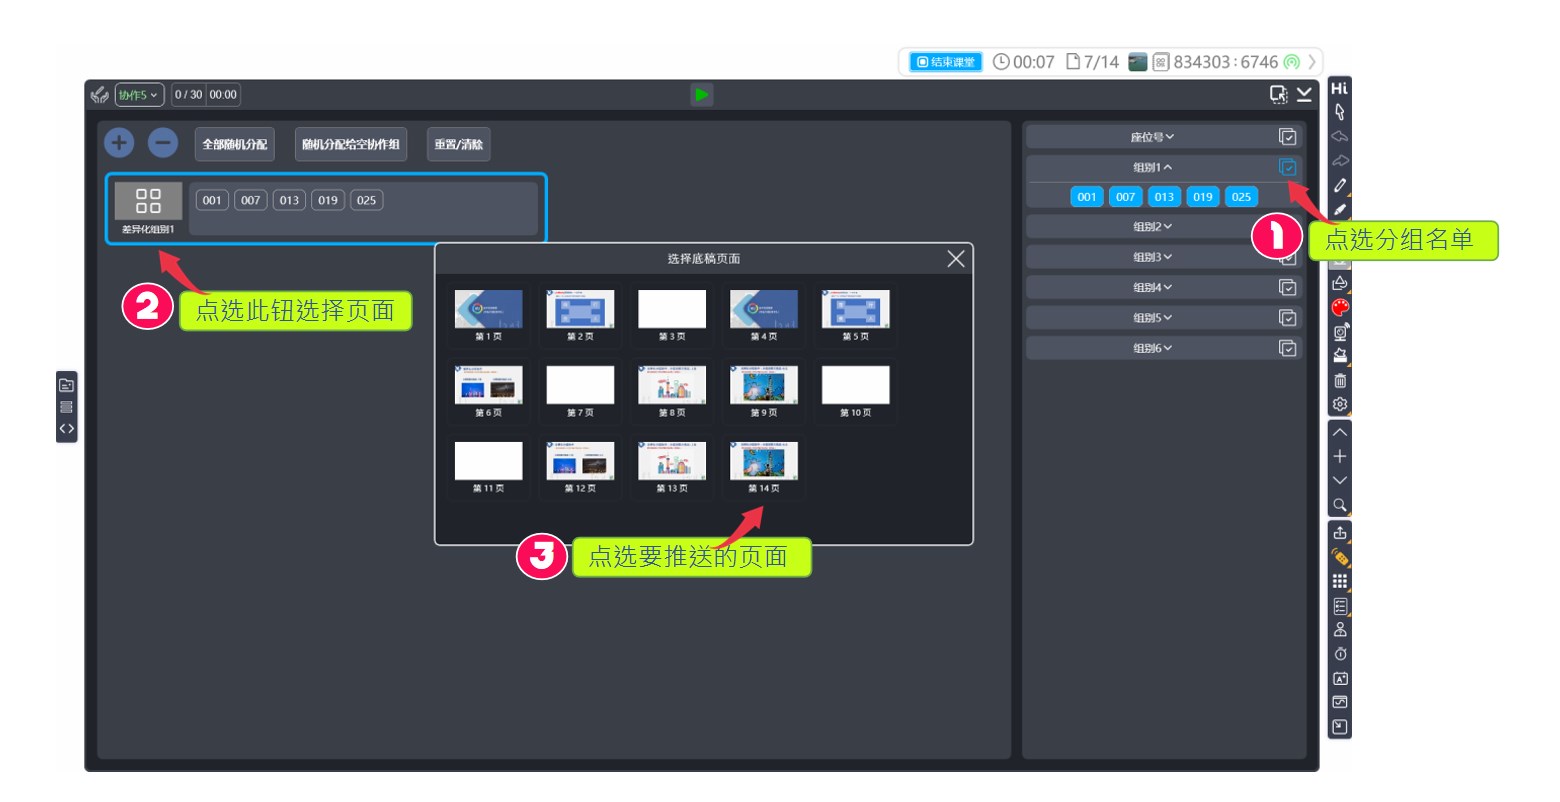Open the red color palette tool
The image size is (1560, 802).
[1340, 308]
